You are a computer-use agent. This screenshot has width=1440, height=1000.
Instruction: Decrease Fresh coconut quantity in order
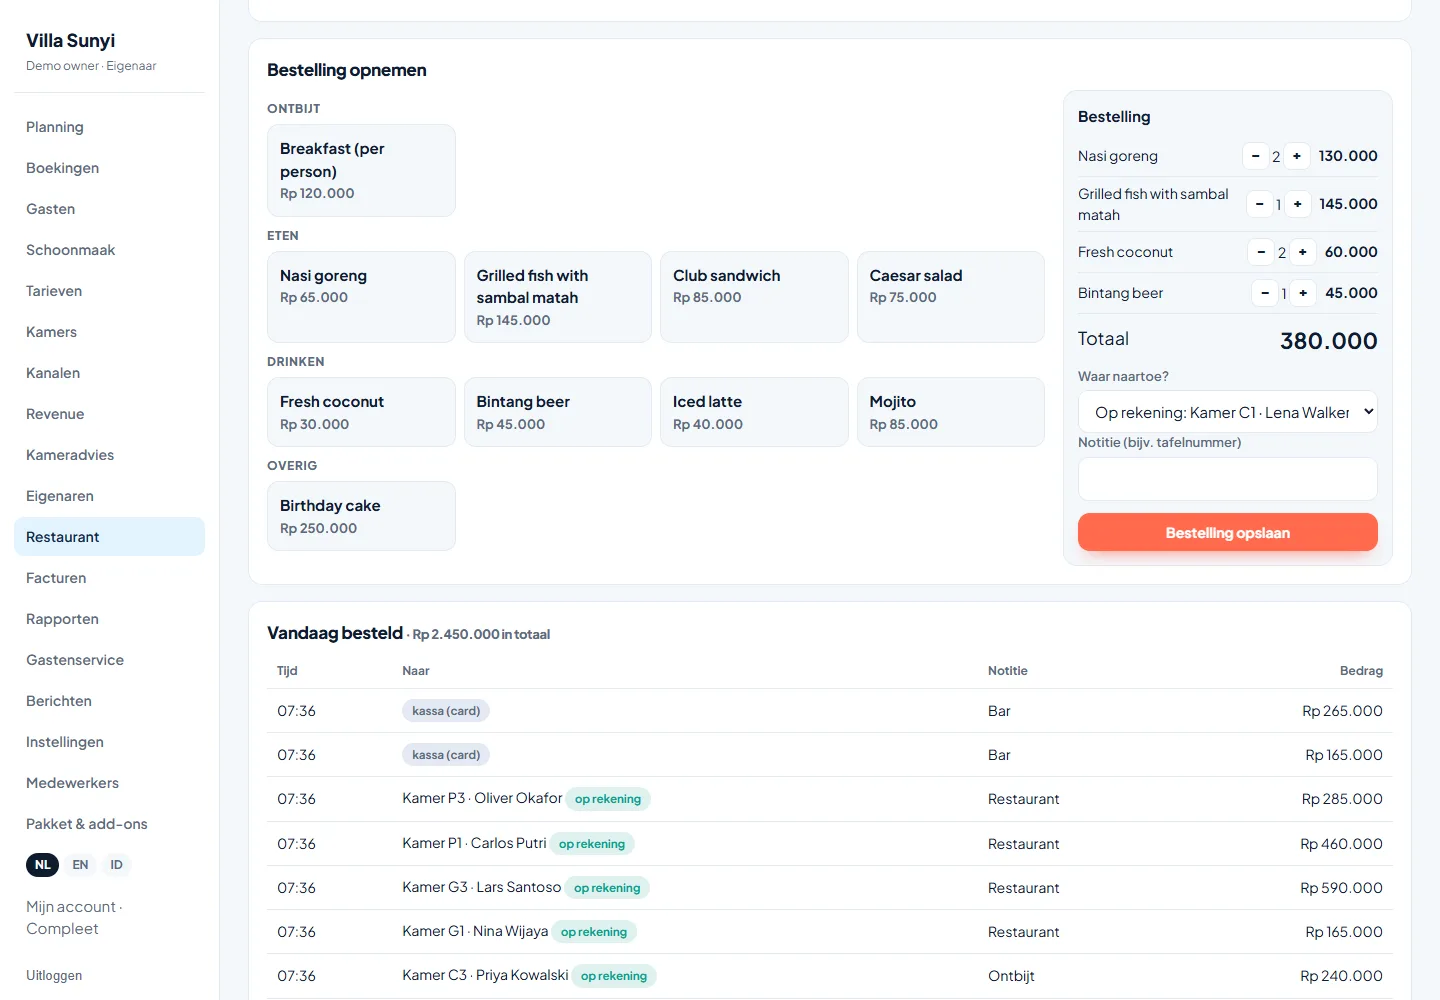pos(1262,252)
